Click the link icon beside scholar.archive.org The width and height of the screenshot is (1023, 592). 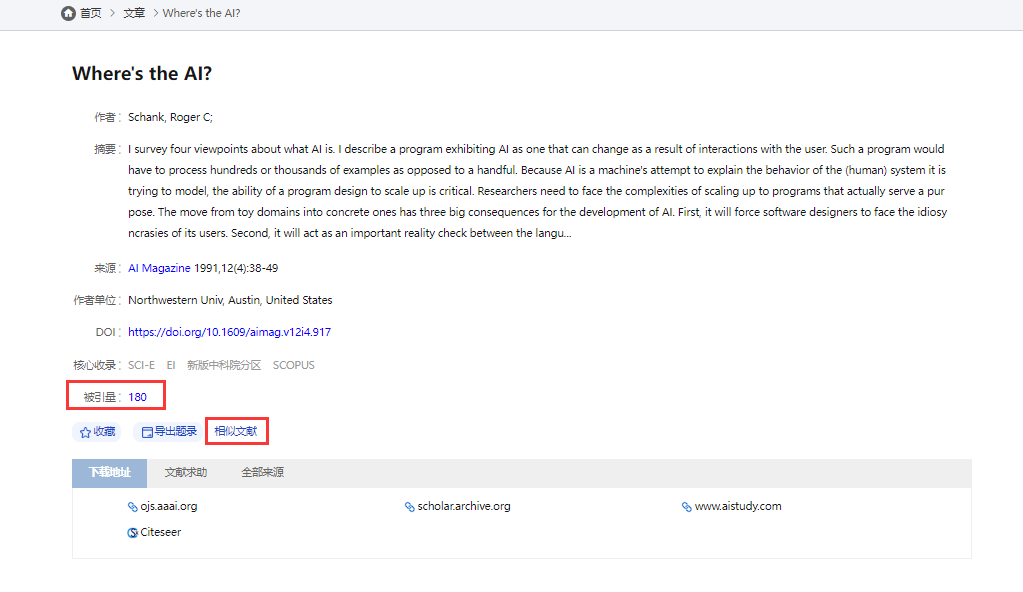[409, 507]
